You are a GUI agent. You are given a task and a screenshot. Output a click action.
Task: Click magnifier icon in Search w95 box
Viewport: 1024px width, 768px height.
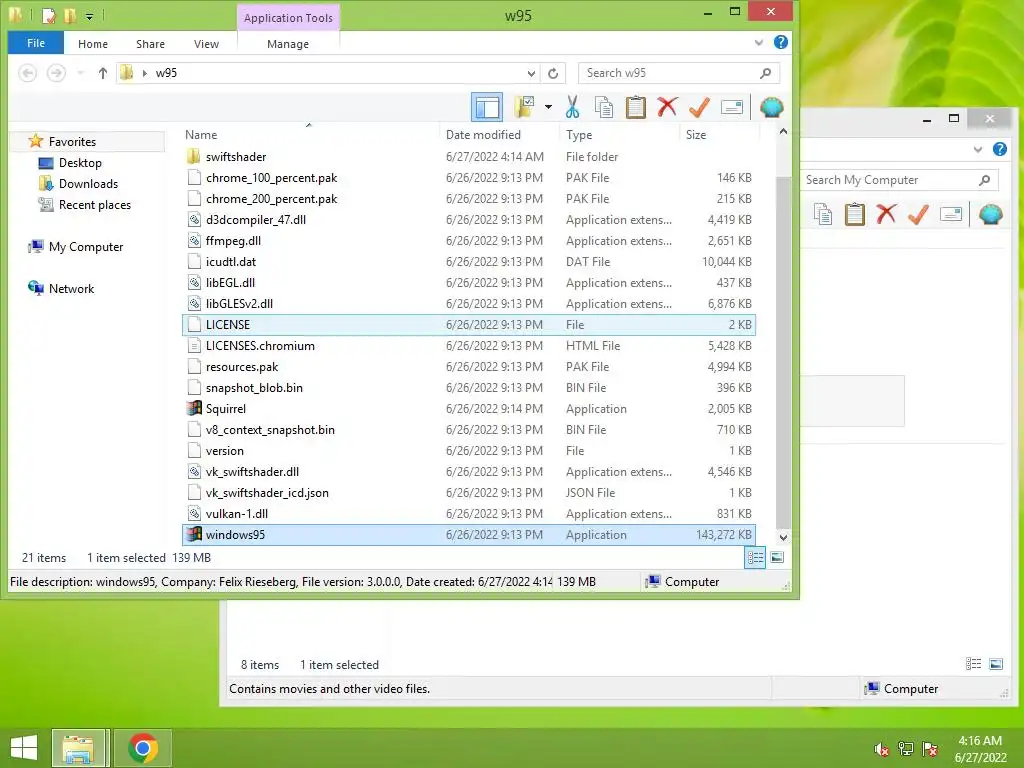pos(765,73)
